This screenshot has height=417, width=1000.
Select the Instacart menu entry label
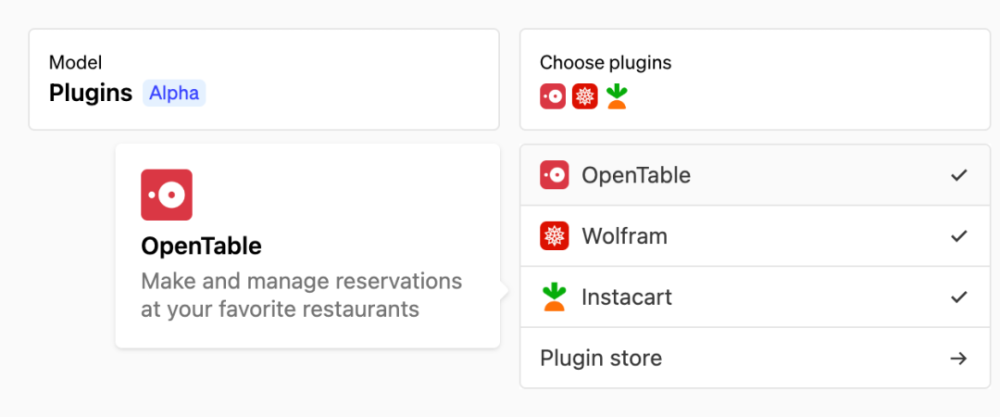627,297
